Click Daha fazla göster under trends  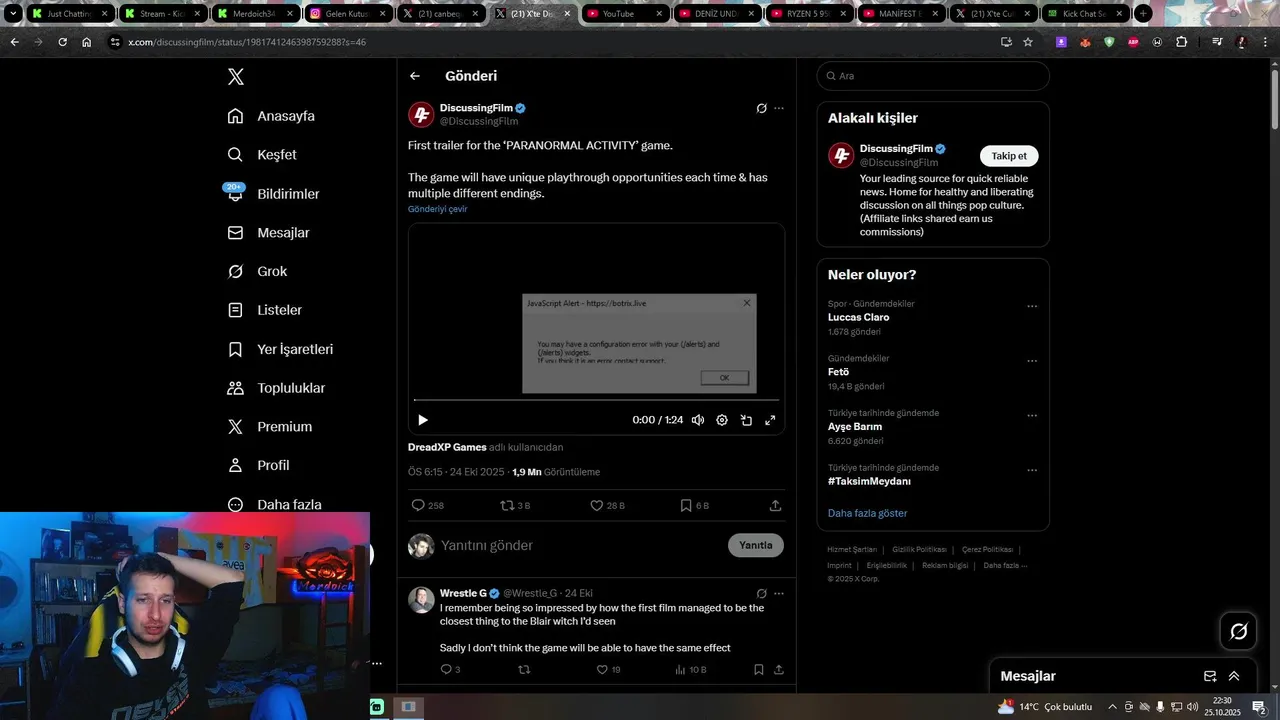pyautogui.click(x=867, y=513)
